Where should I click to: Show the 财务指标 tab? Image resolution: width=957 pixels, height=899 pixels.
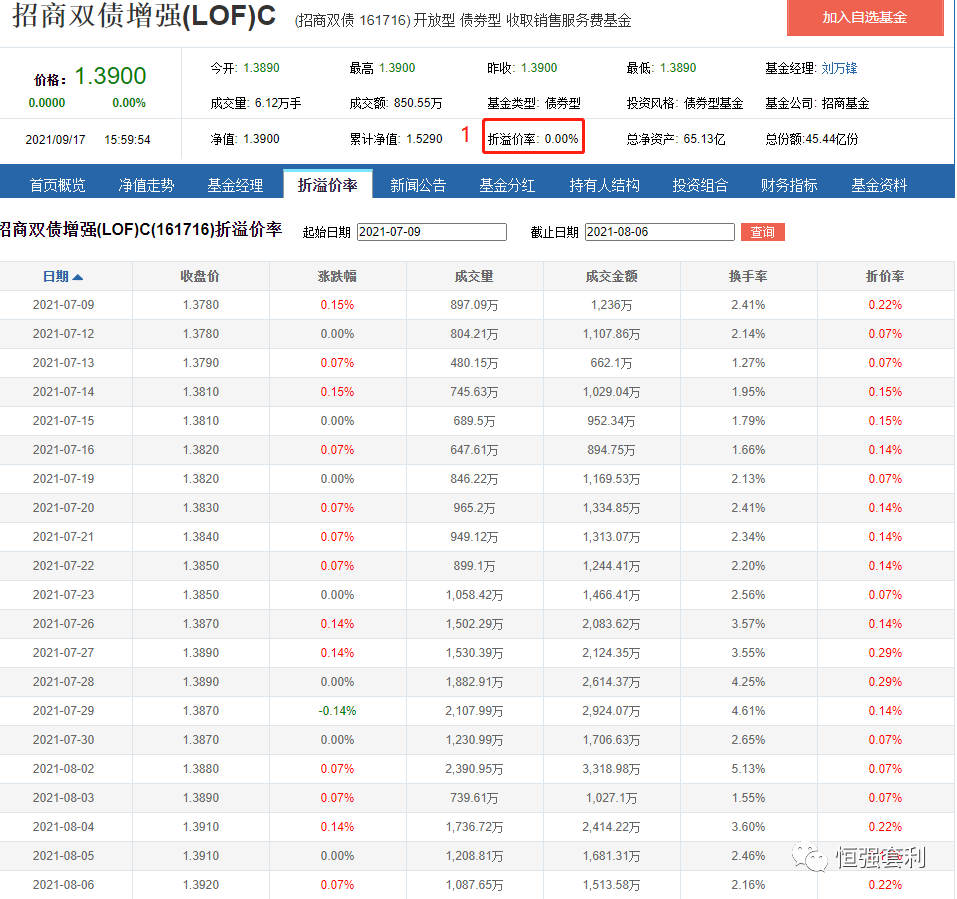click(789, 185)
